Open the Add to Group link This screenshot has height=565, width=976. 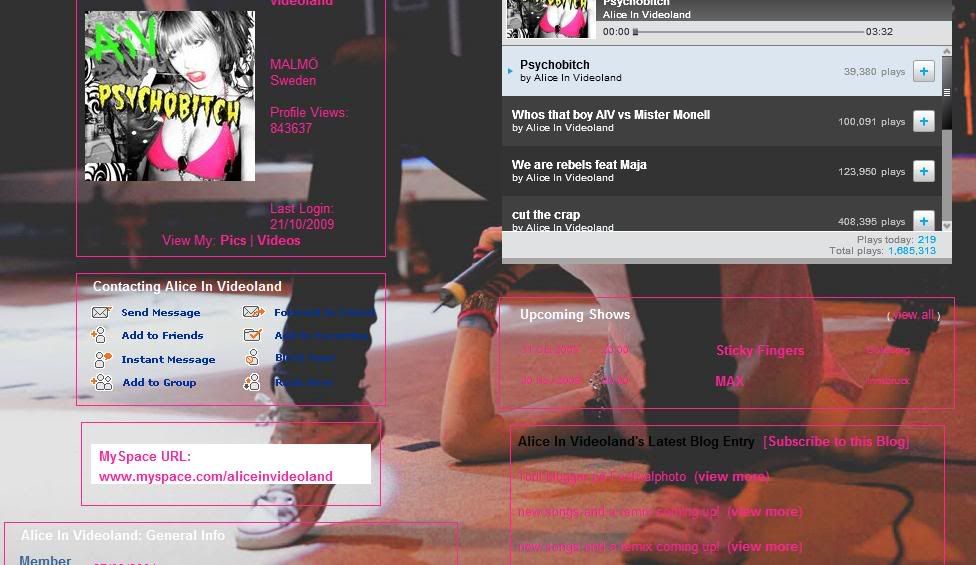(159, 383)
